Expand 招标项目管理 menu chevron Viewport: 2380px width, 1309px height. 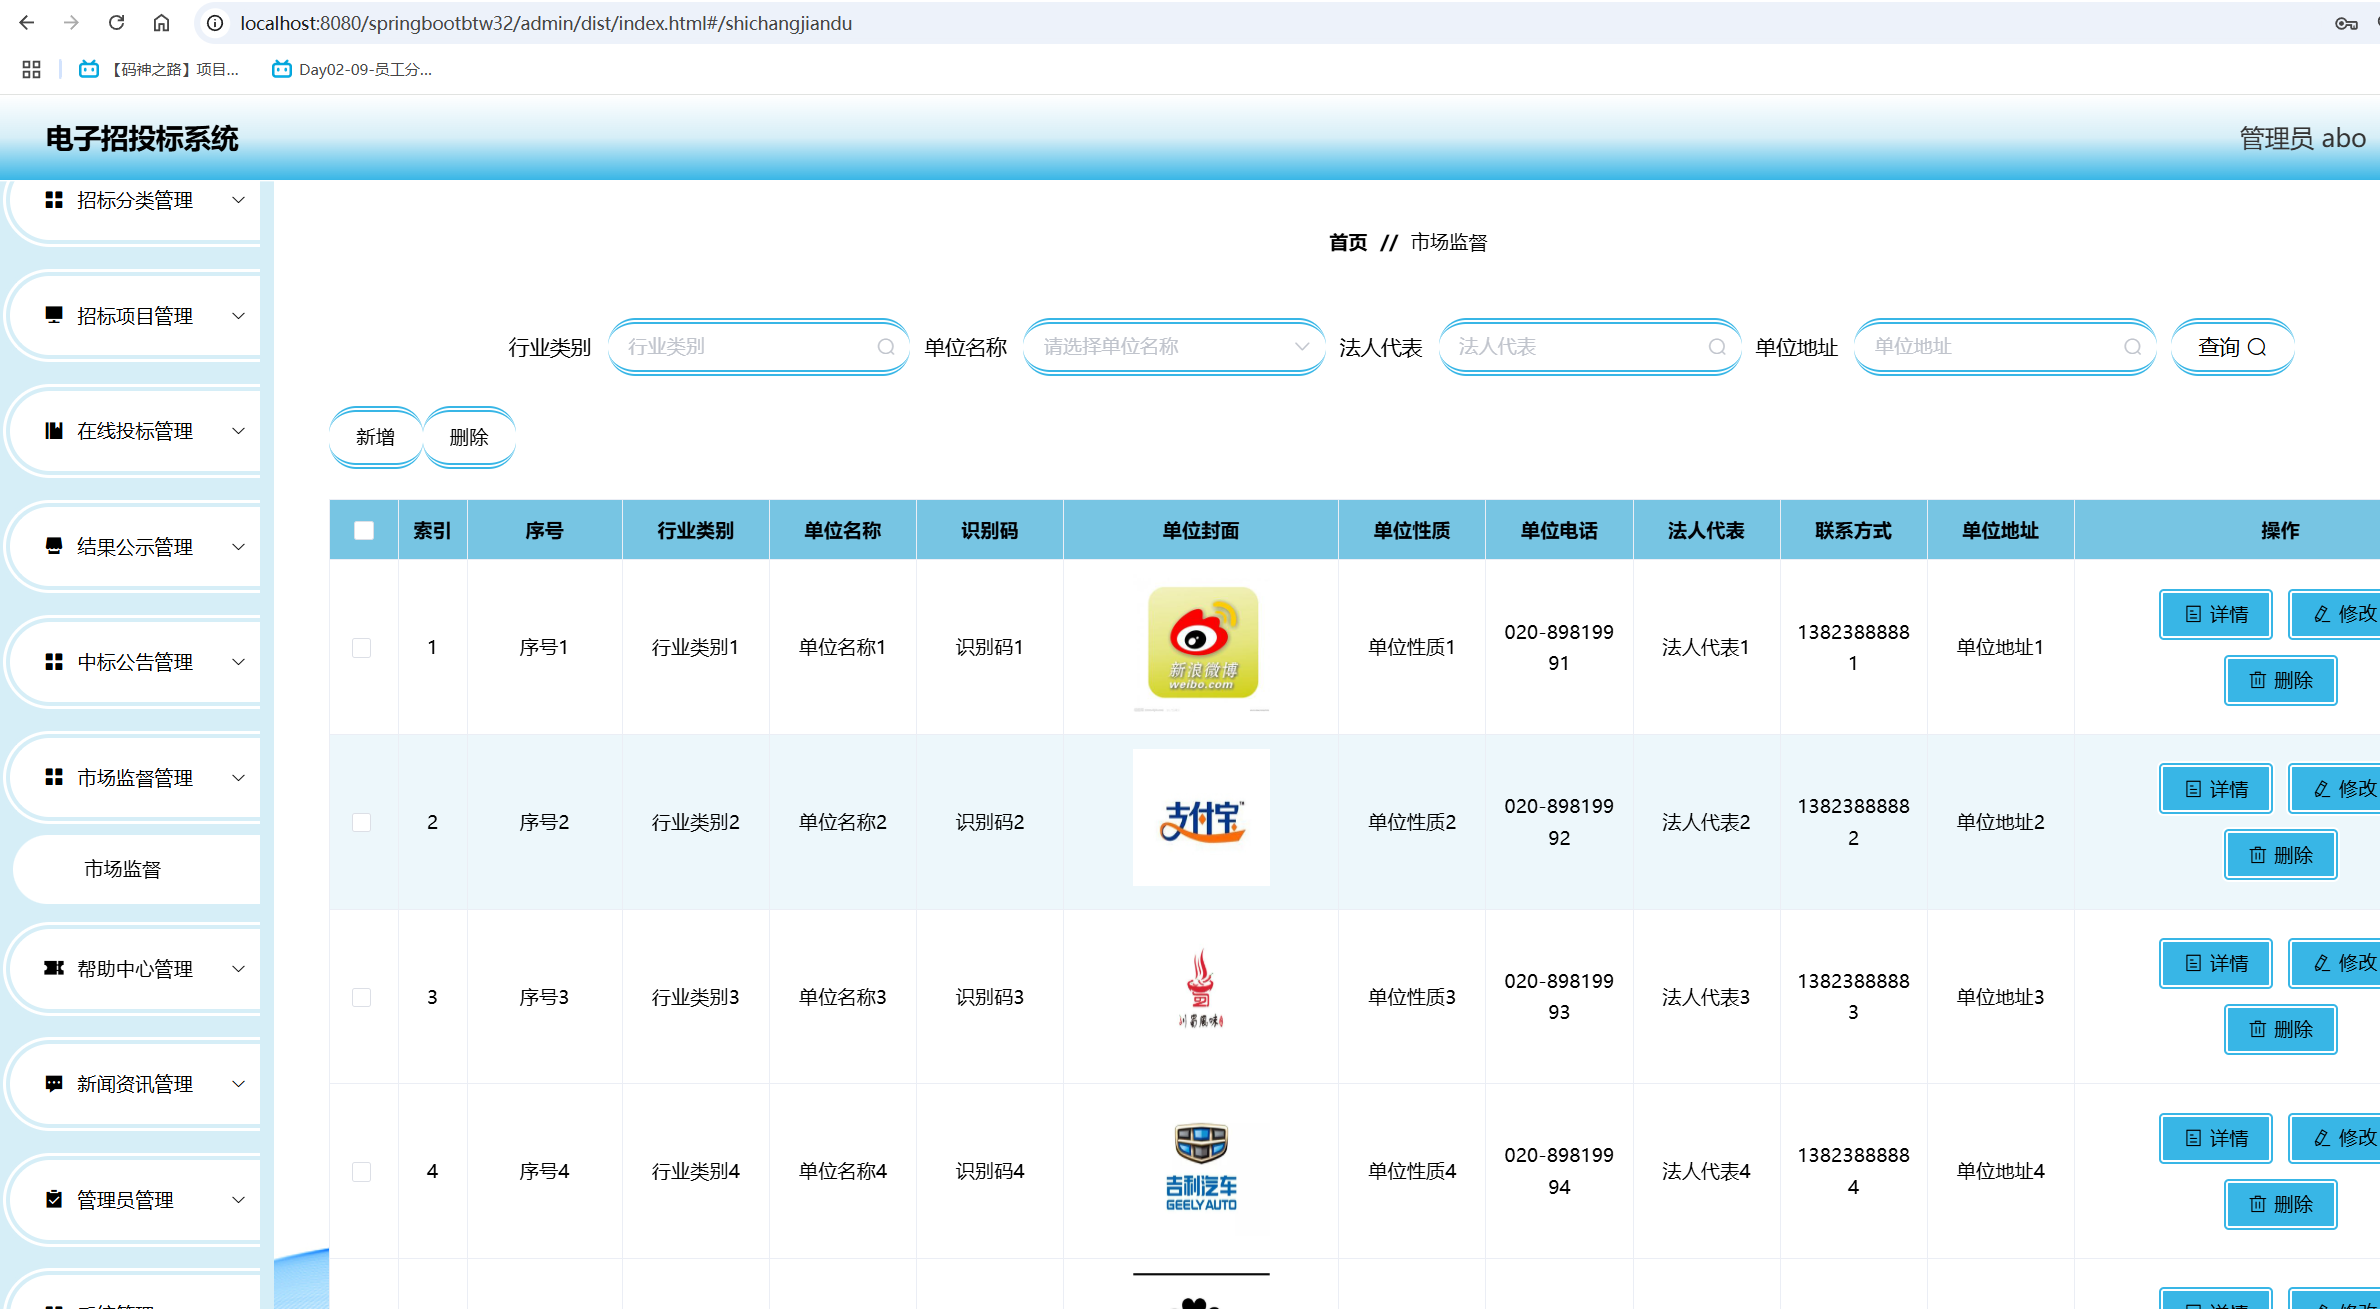[239, 315]
